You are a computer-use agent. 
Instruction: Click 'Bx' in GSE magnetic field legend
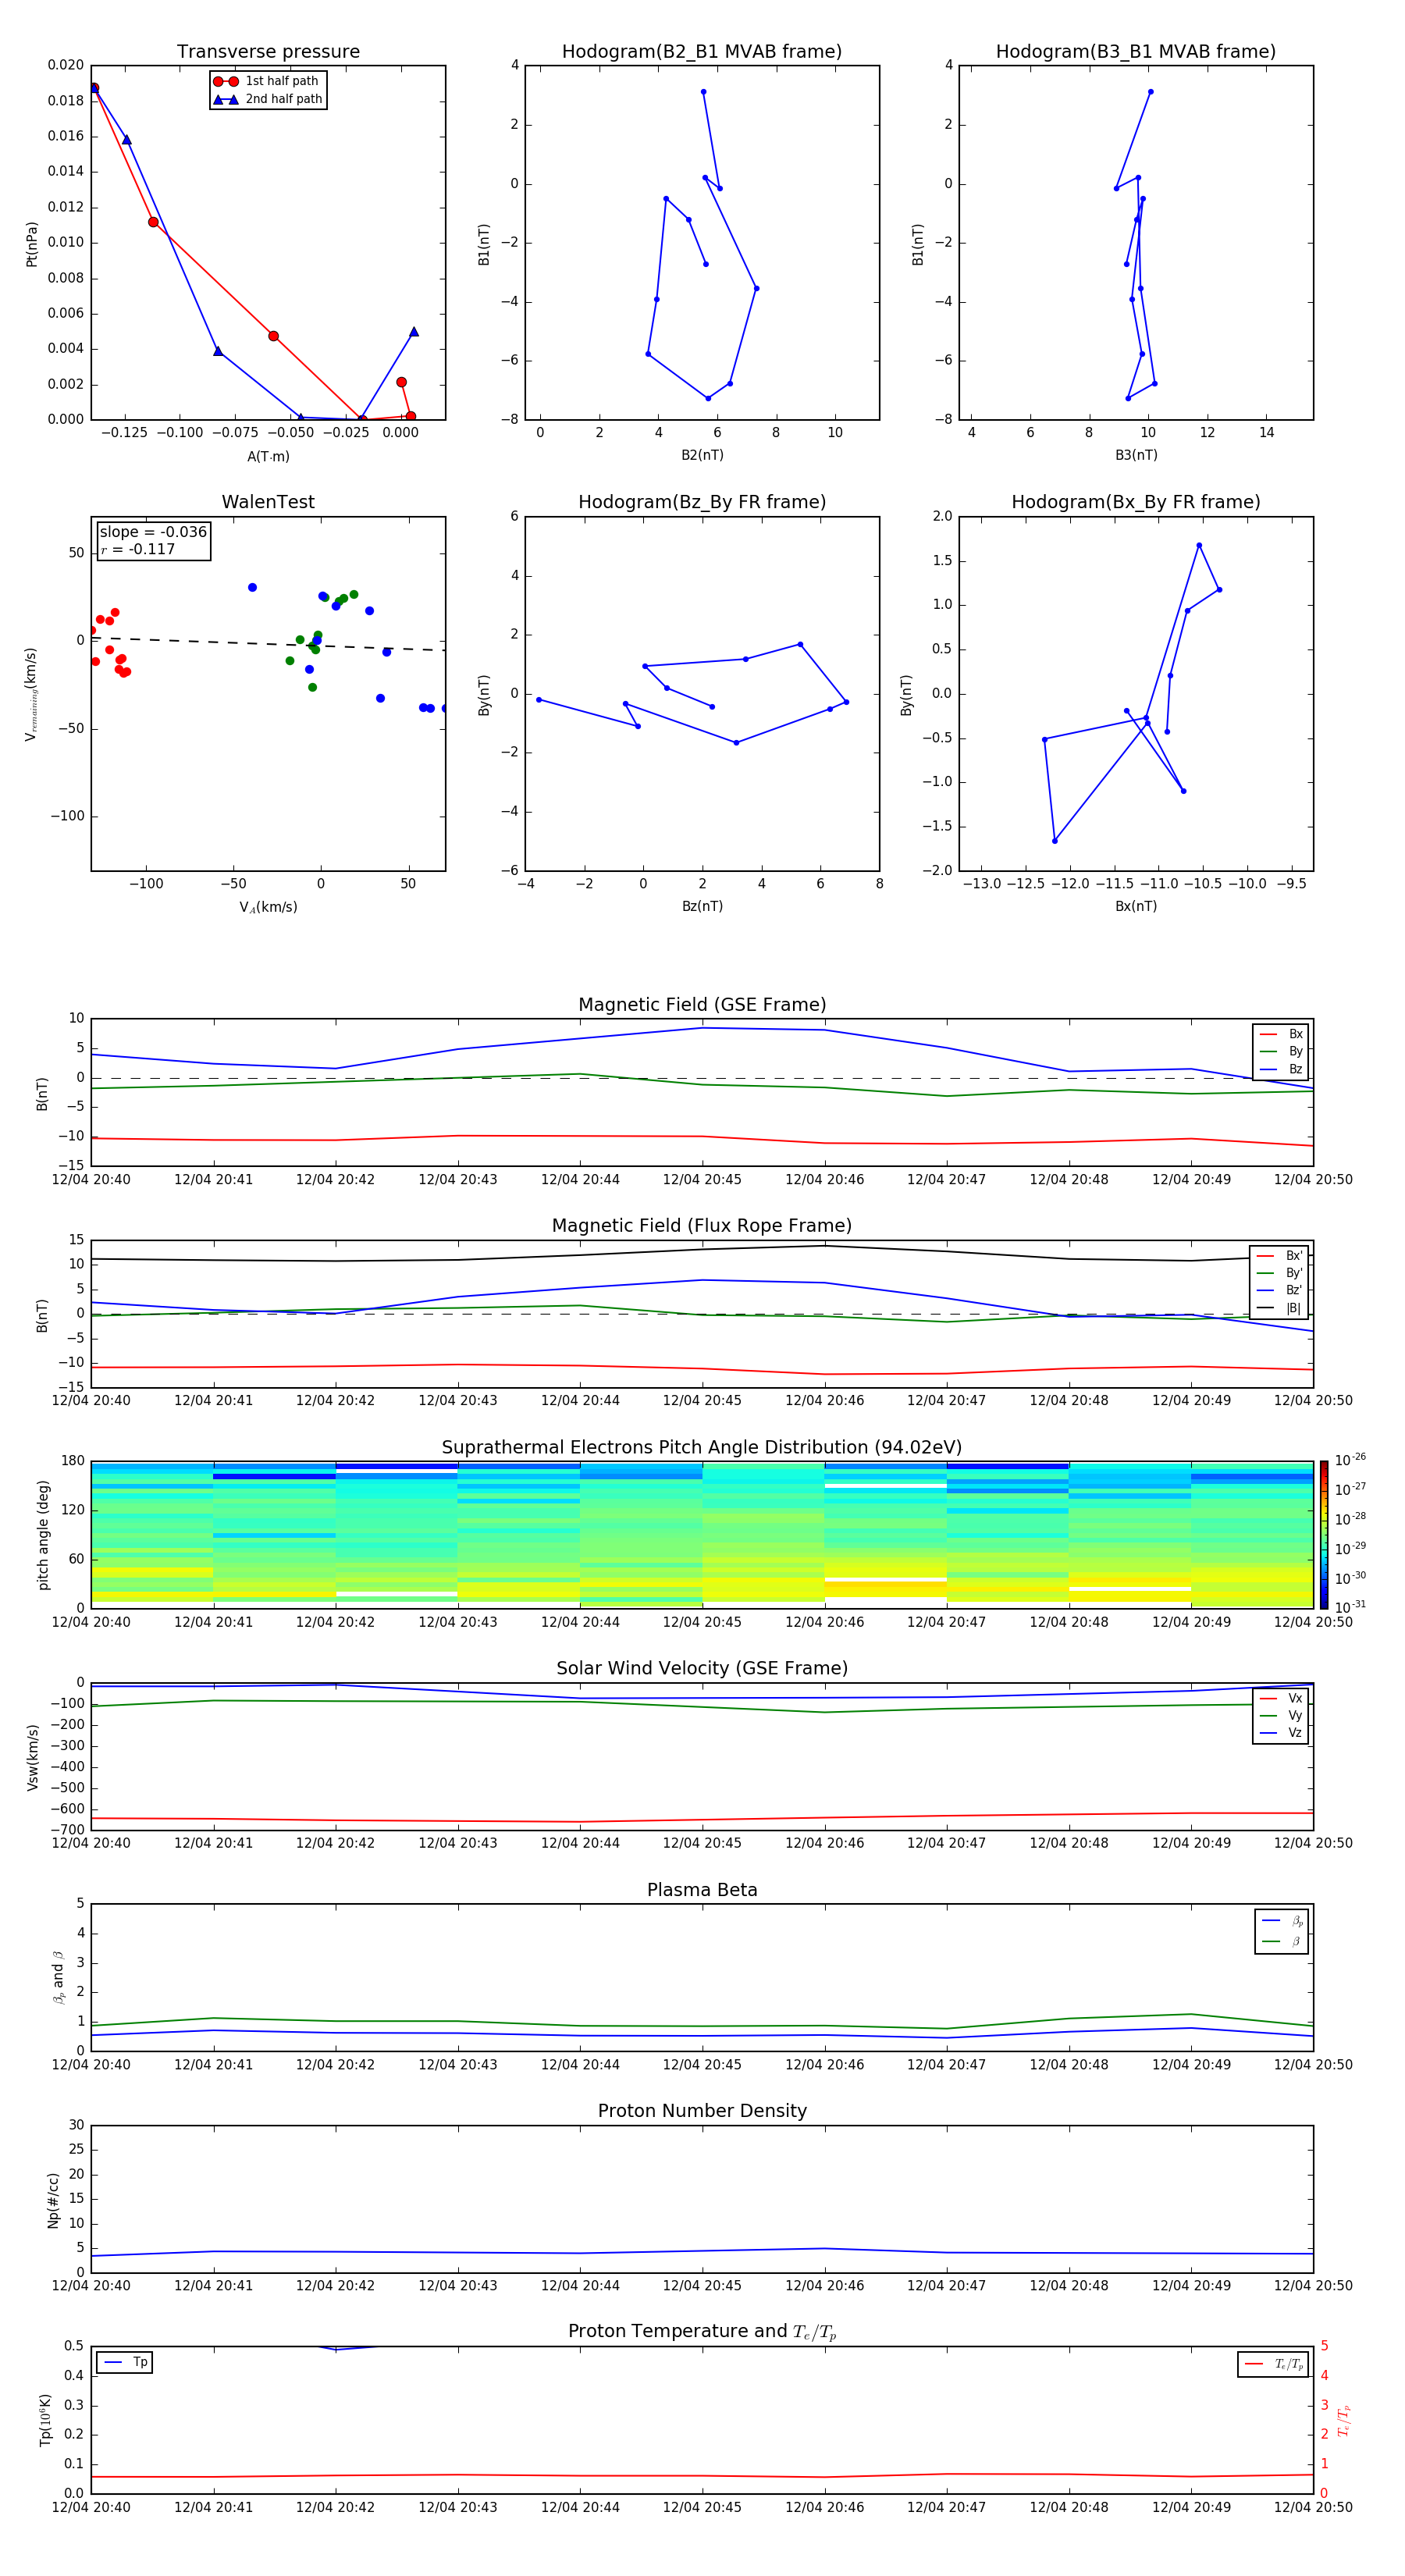1281,1034
